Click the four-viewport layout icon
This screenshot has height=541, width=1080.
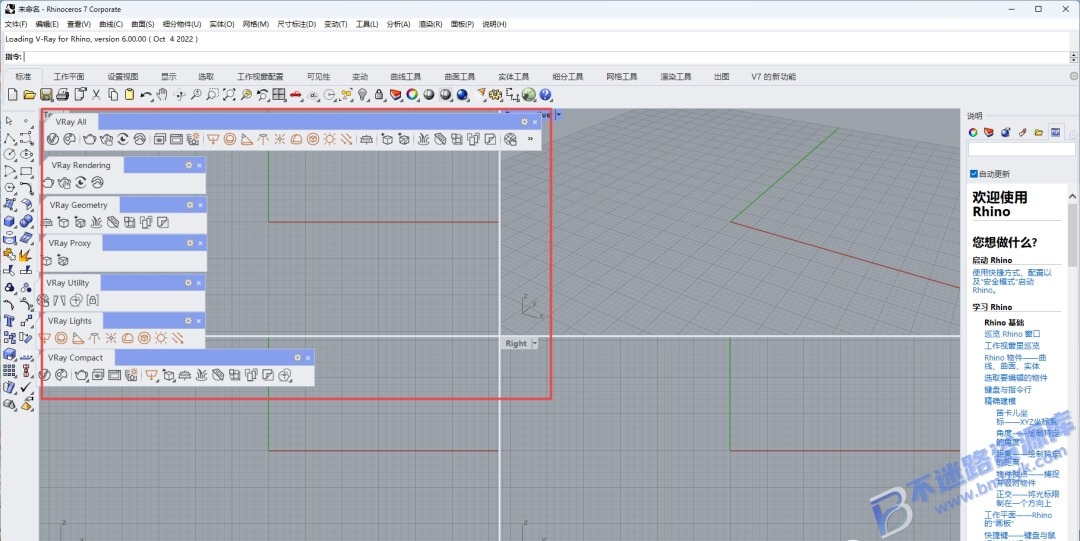(279, 94)
